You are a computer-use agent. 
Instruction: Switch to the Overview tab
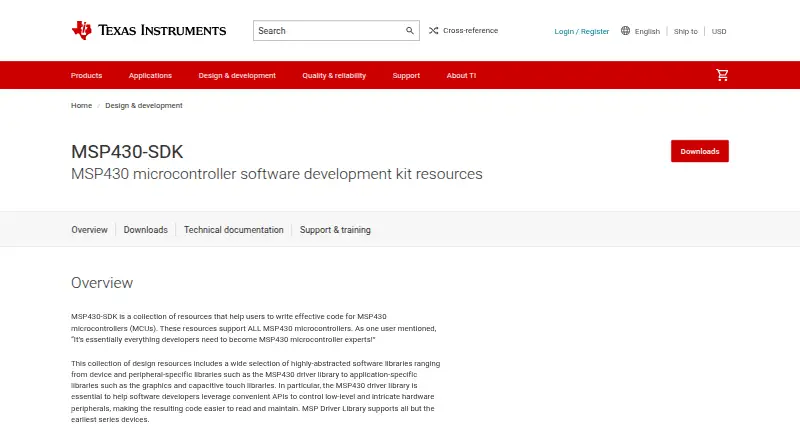[89, 230]
